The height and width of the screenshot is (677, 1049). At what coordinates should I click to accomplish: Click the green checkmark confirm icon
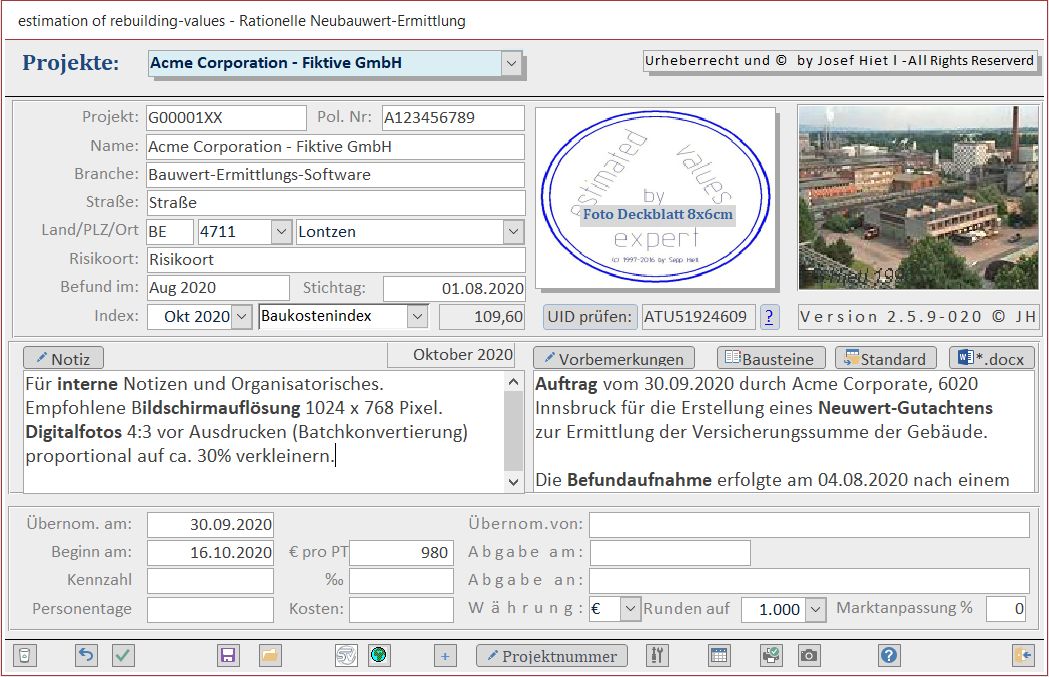[x=123, y=656]
